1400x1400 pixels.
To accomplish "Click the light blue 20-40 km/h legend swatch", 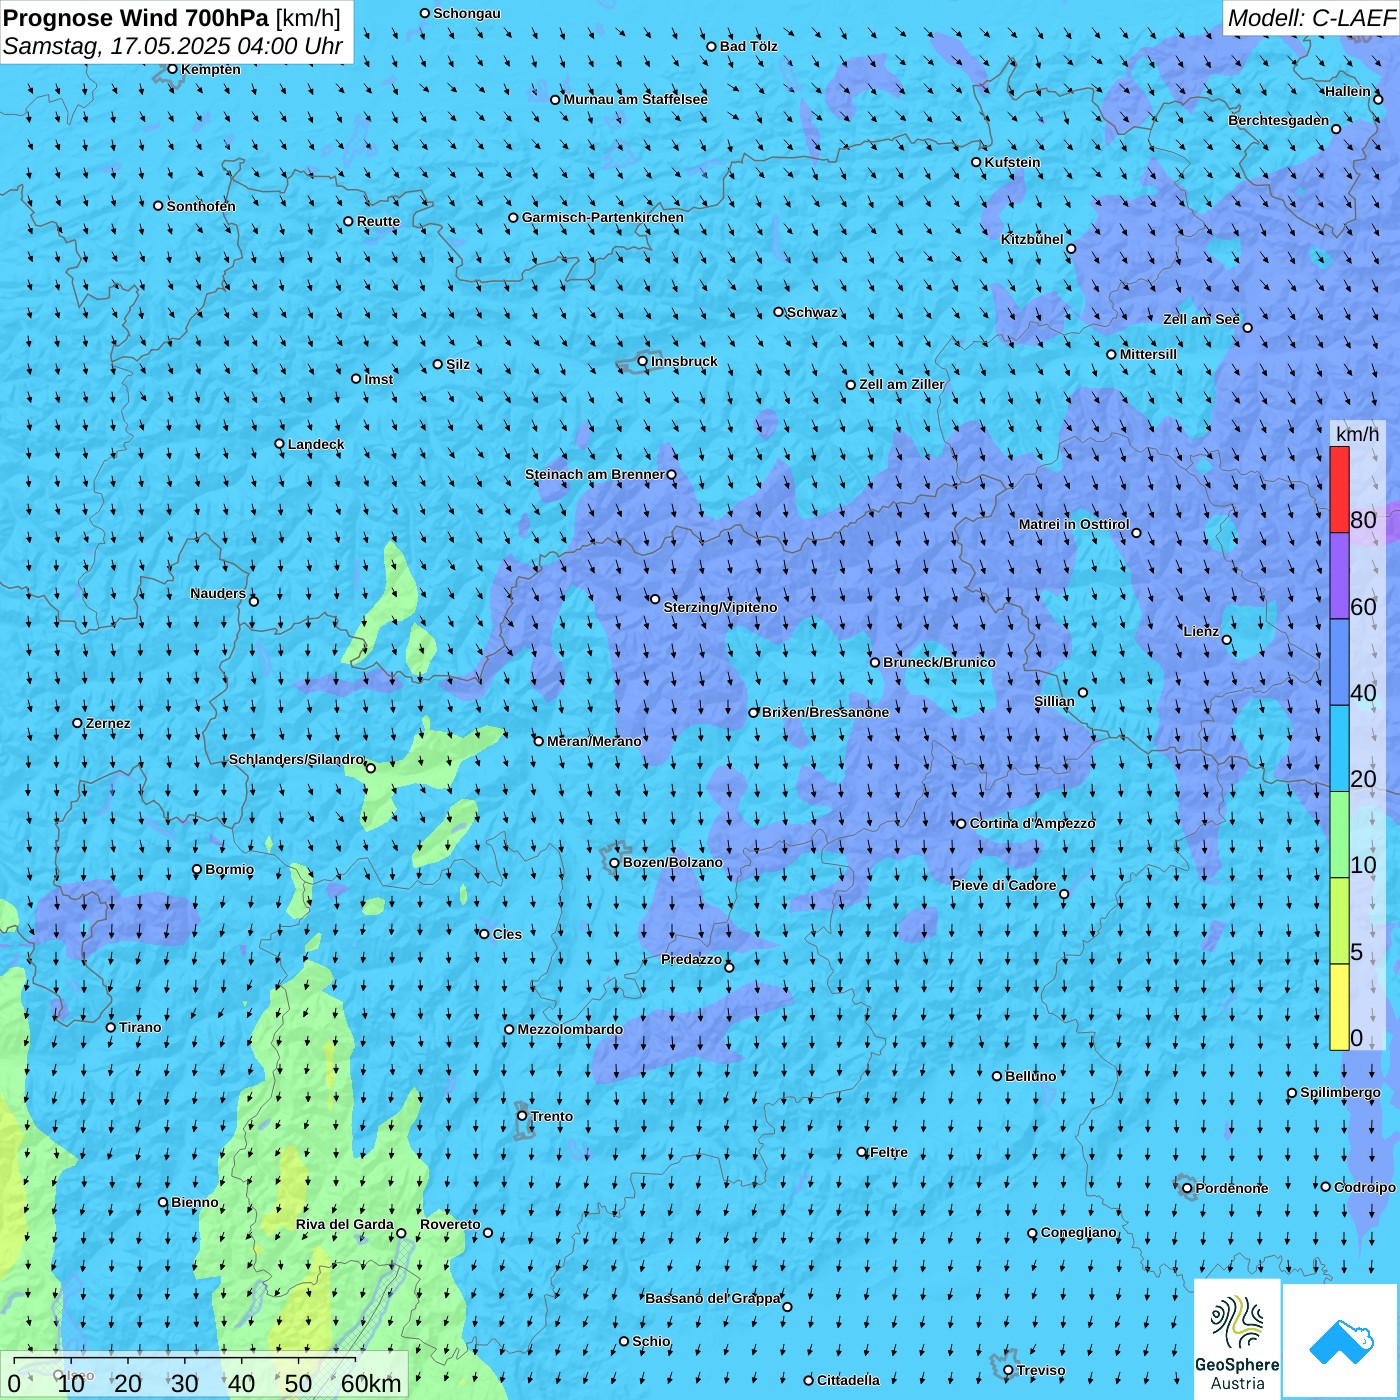I will pyautogui.click(x=1339, y=748).
